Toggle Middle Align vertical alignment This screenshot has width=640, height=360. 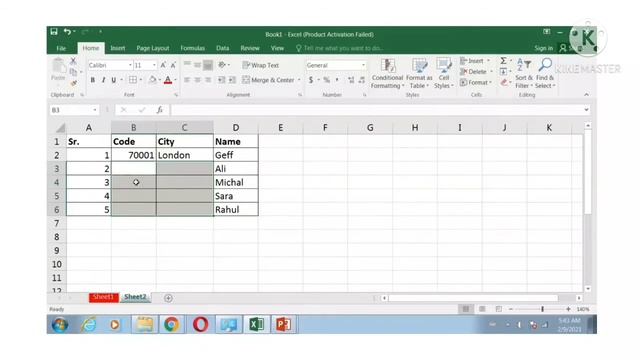coord(198,65)
